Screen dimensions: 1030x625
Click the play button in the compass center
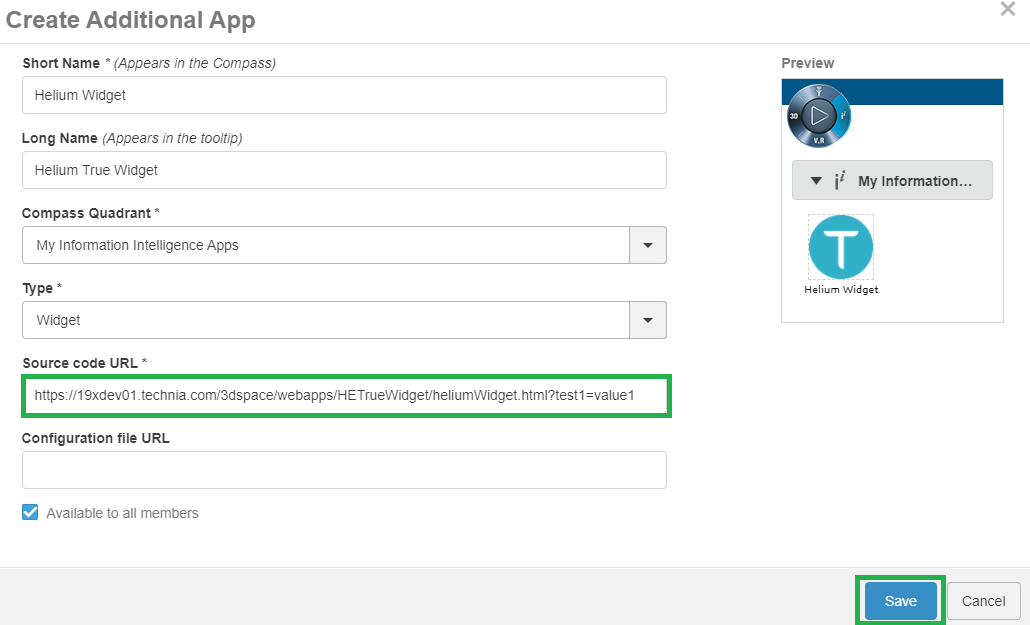[819, 115]
